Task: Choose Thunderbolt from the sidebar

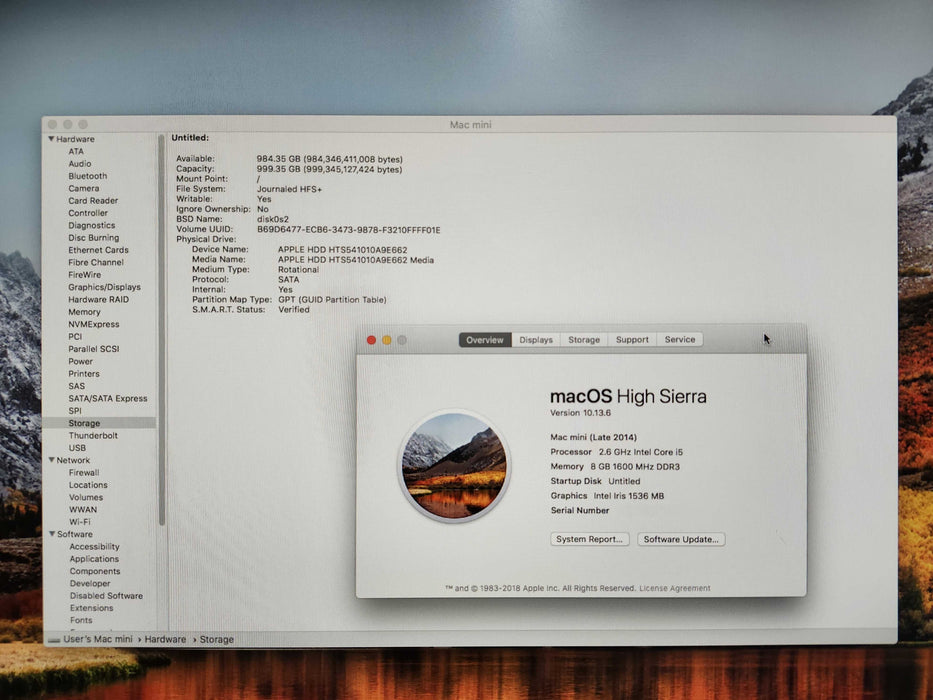Action: pos(93,436)
